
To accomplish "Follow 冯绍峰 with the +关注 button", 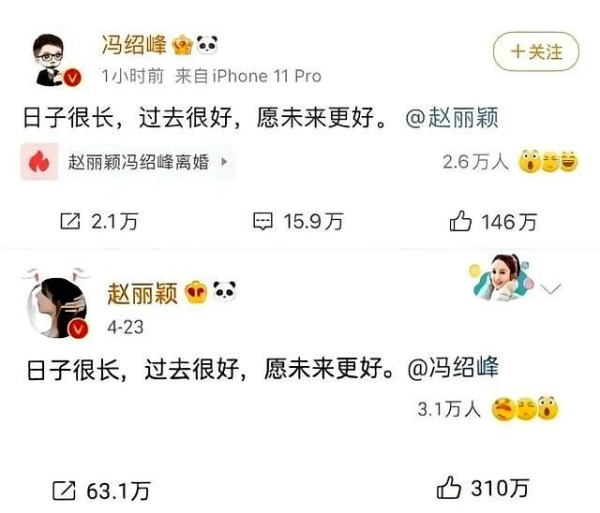I will pyautogui.click(x=536, y=52).
